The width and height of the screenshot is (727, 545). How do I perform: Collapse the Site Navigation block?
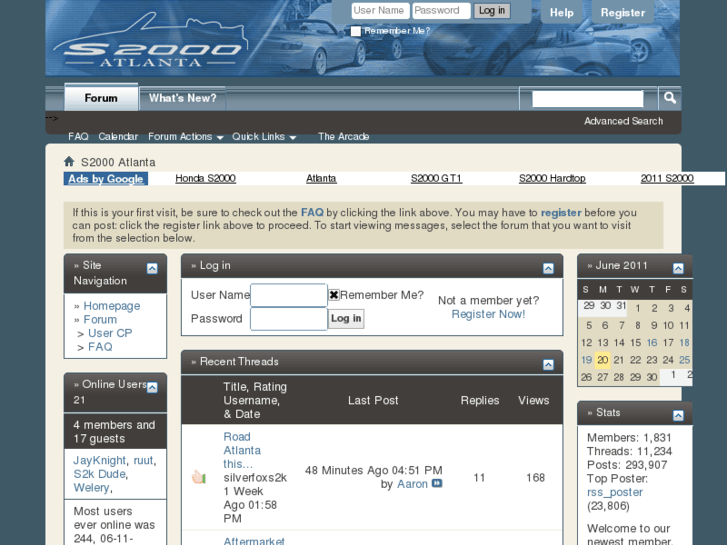pyautogui.click(x=152, y=268)
